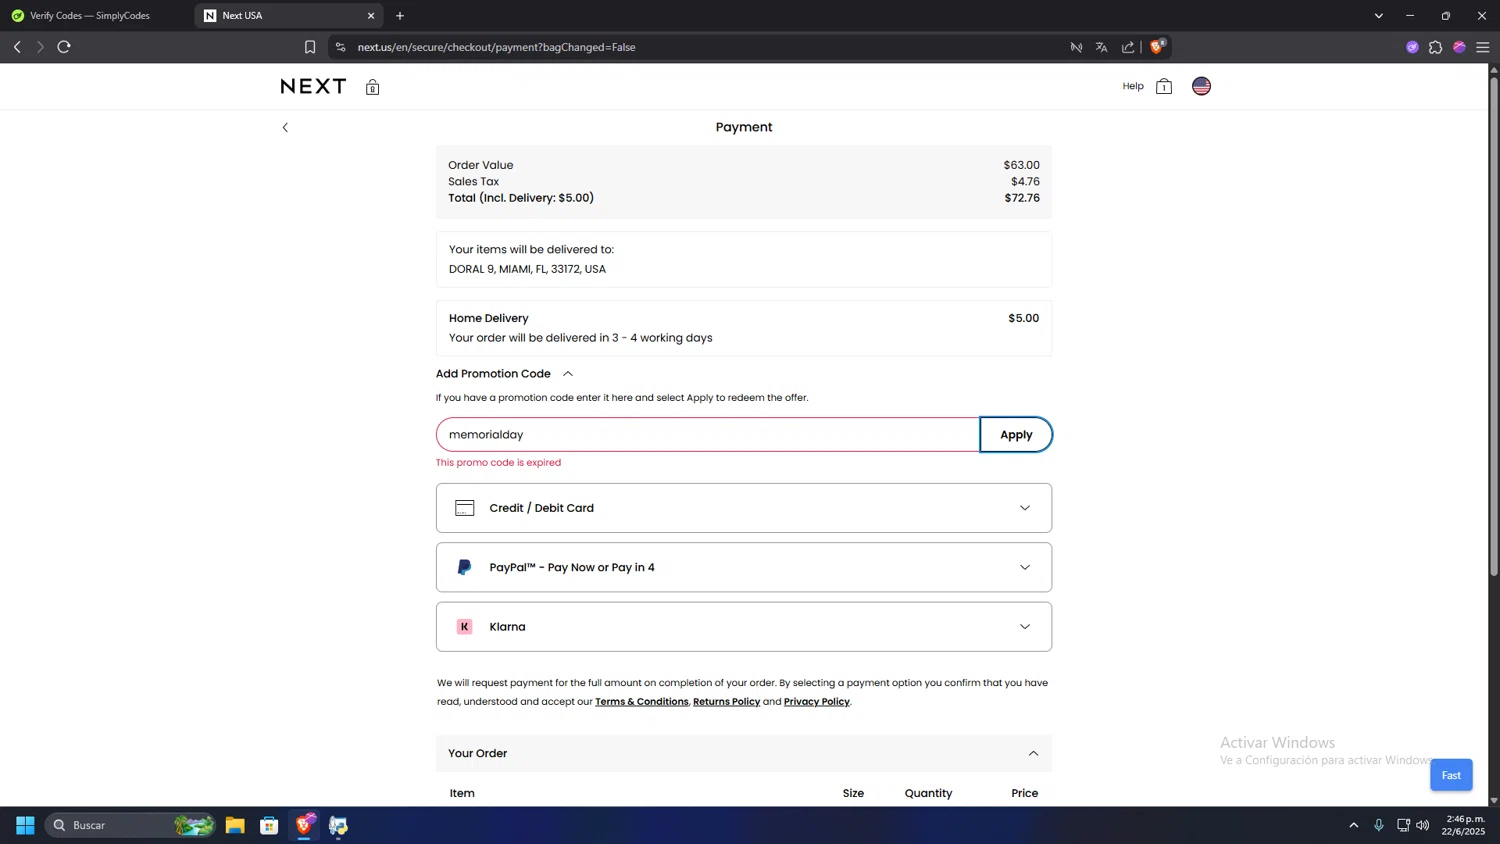Close the Next USA tab

[371, 16]
